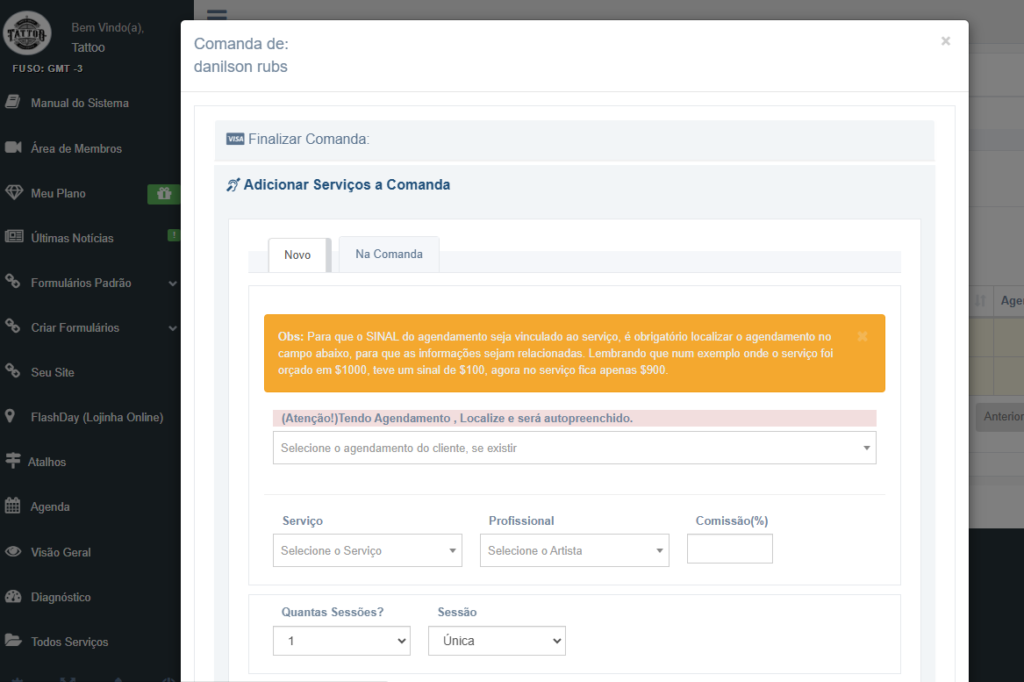
Task: Click the Visão Geral eye icon
Action: [x=13, y=551]
